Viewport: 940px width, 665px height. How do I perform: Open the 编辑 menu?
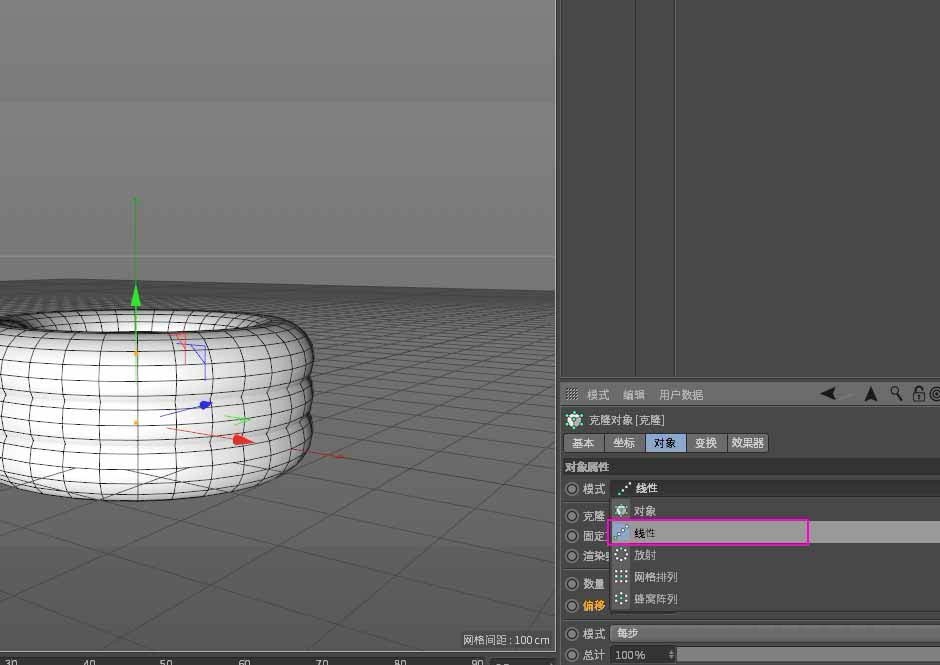pos(636,394)
